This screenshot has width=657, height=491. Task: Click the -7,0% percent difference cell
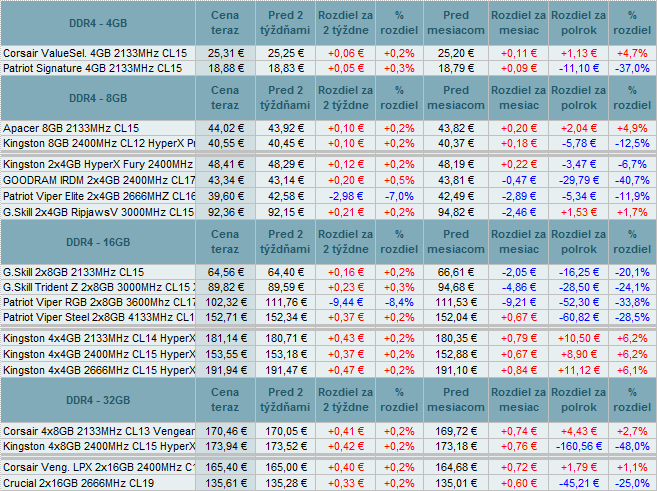point(399,196)
